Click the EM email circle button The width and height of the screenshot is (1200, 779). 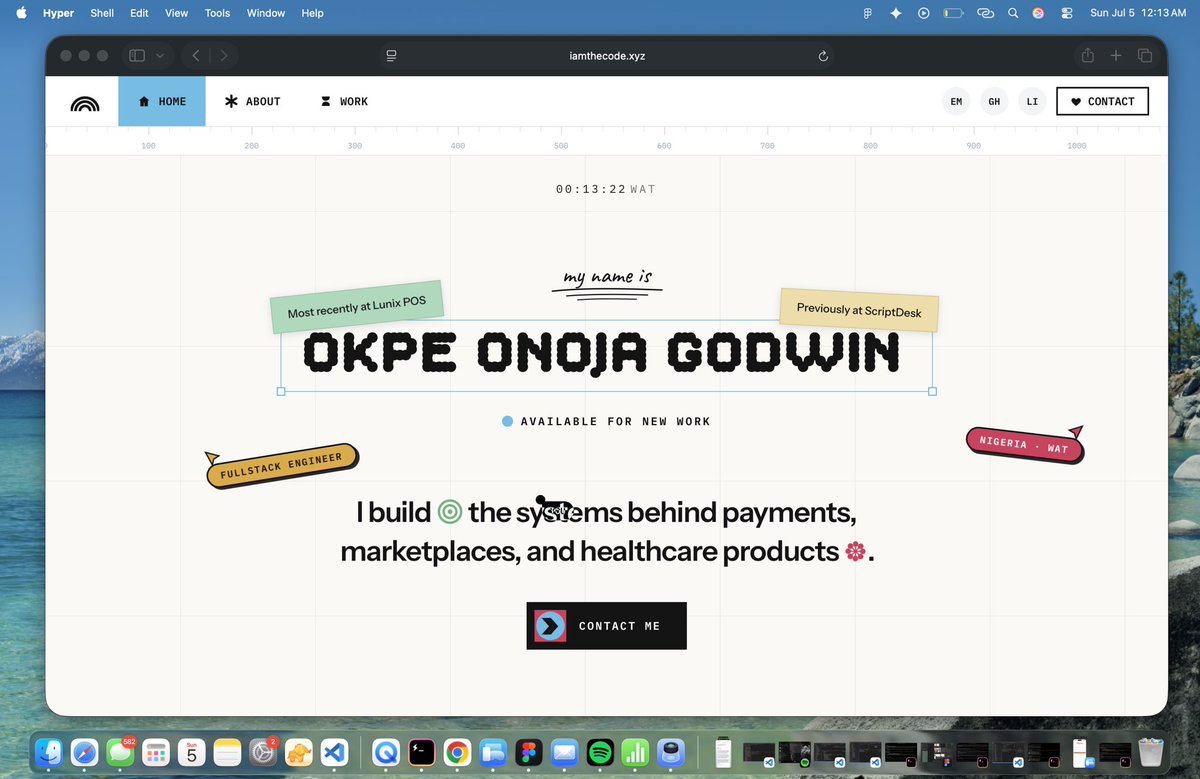pos(956,101)
